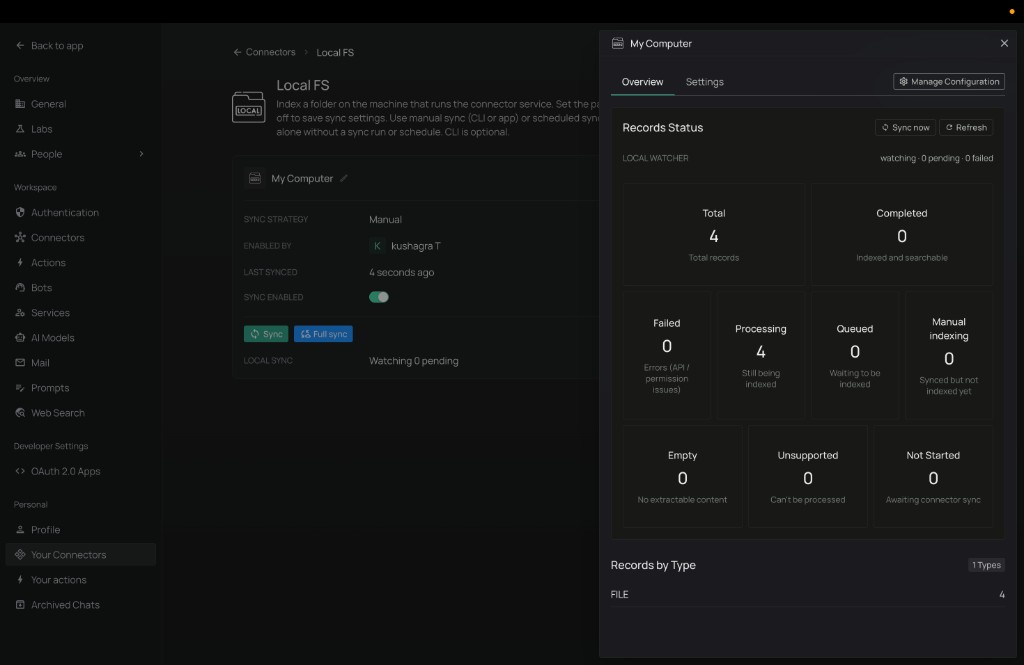Screen dimensions: 1024x665
Task: Open Connectors in the Workspace section
Action: pyautogui.click(x=80, y=237)
